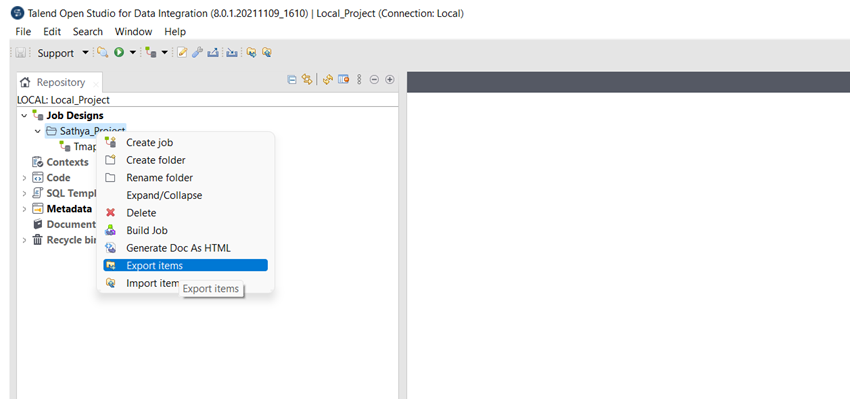Click Collapse All in Repository panel
The width and height of the screenshot is (850, 399).
point(292,80)
